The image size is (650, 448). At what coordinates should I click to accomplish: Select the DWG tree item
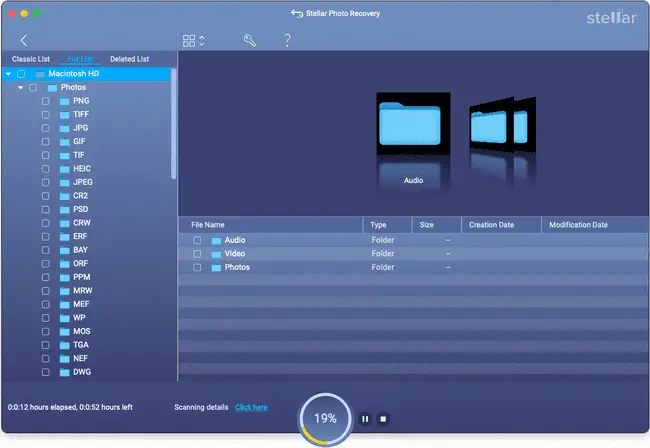pyautogui.click(x=82, y=372)
